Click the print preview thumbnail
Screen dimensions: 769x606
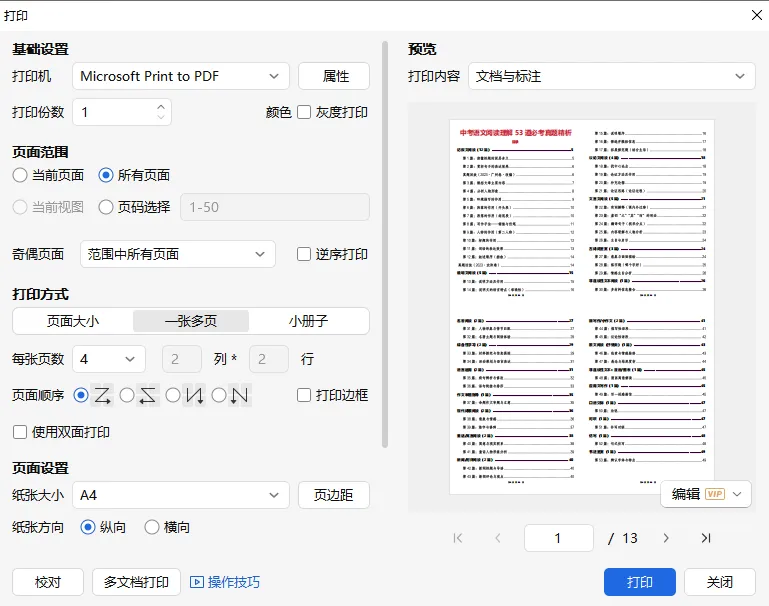(582, 306)
